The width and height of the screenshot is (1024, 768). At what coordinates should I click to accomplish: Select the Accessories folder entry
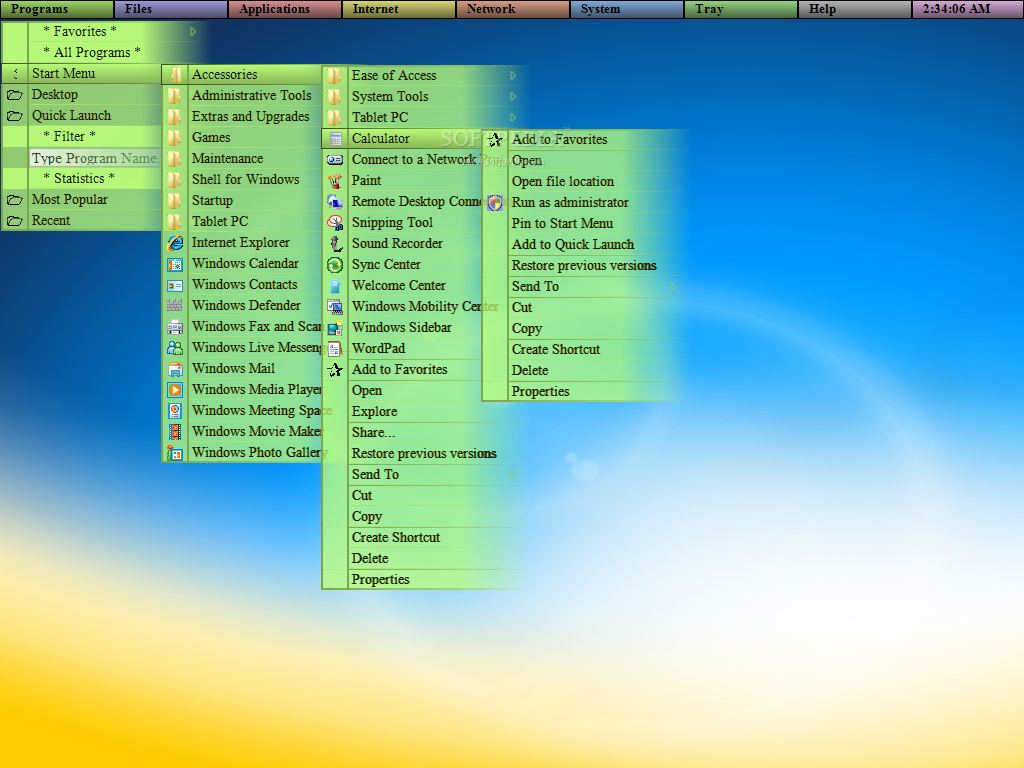tap(242, 74)
